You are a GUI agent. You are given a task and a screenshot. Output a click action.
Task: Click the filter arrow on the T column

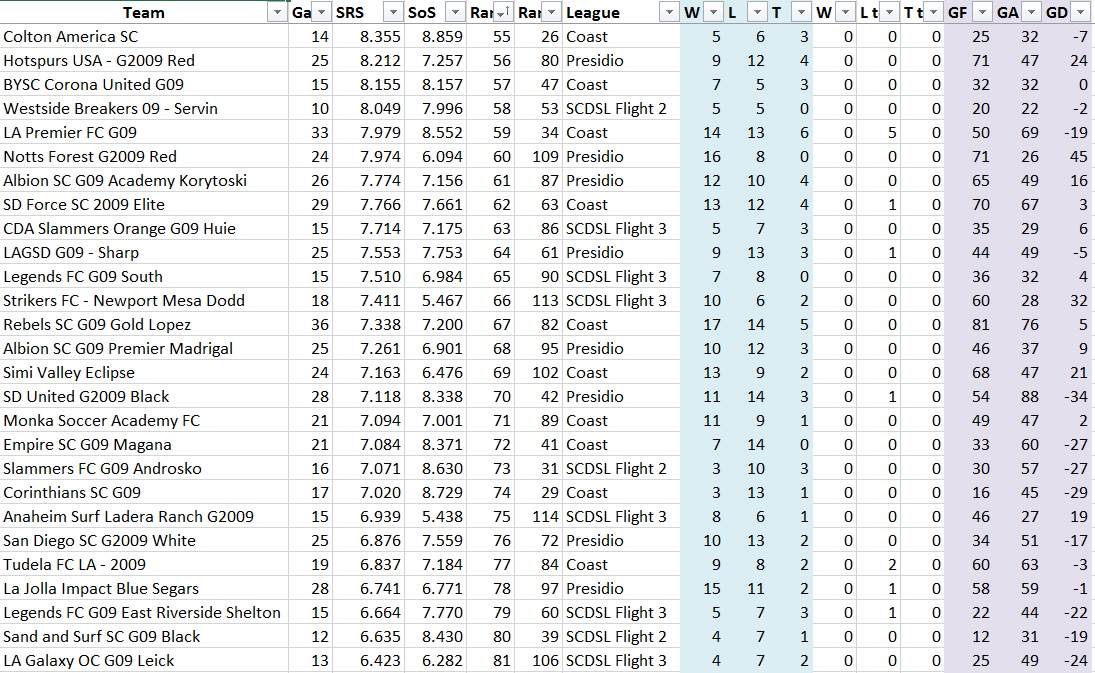(800, 12)
